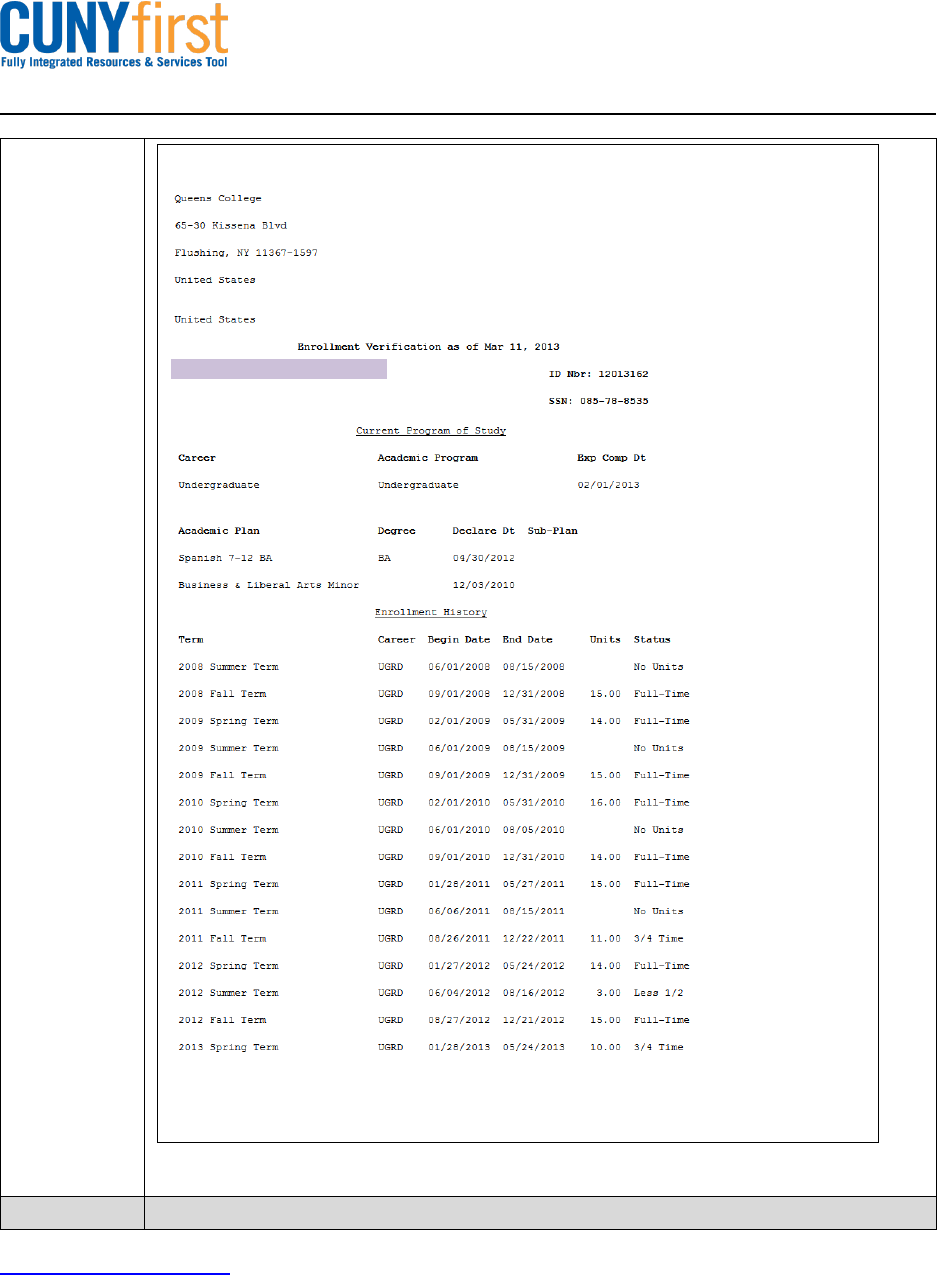
Task: Click 'Business & Liberal Arts Minor' plan
Action: tap(268, 585)
